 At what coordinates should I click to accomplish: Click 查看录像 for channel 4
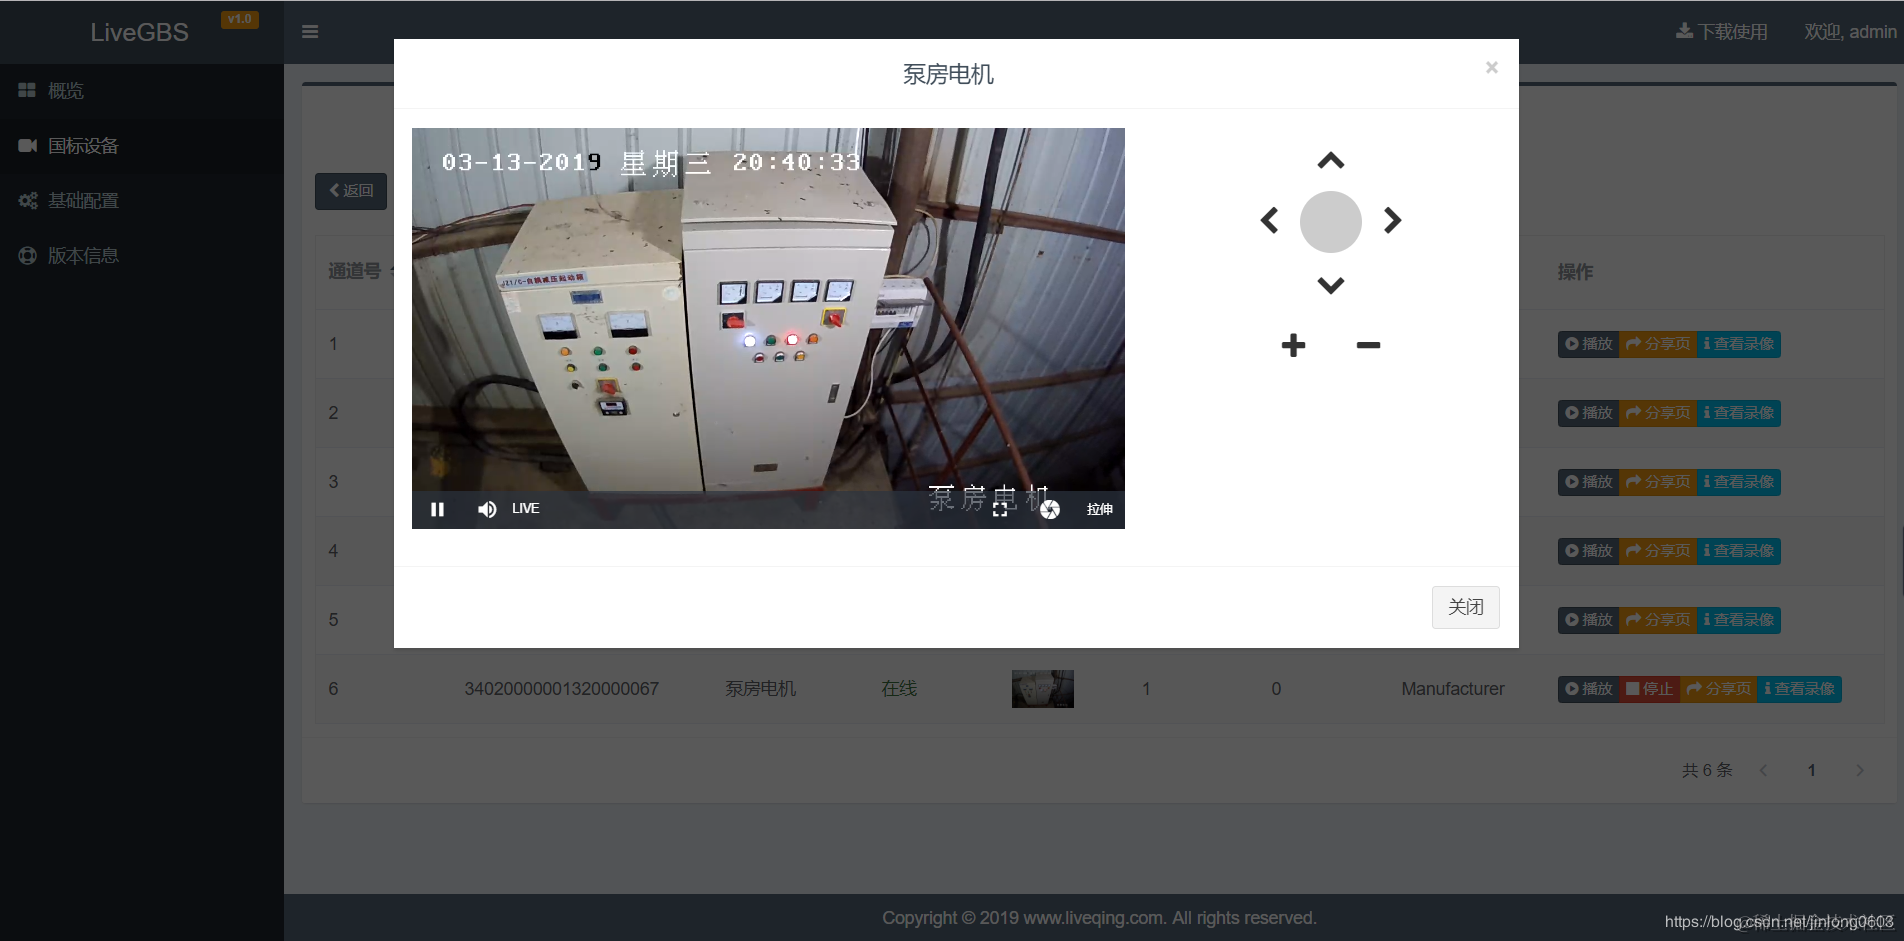tap(1739, 551)
